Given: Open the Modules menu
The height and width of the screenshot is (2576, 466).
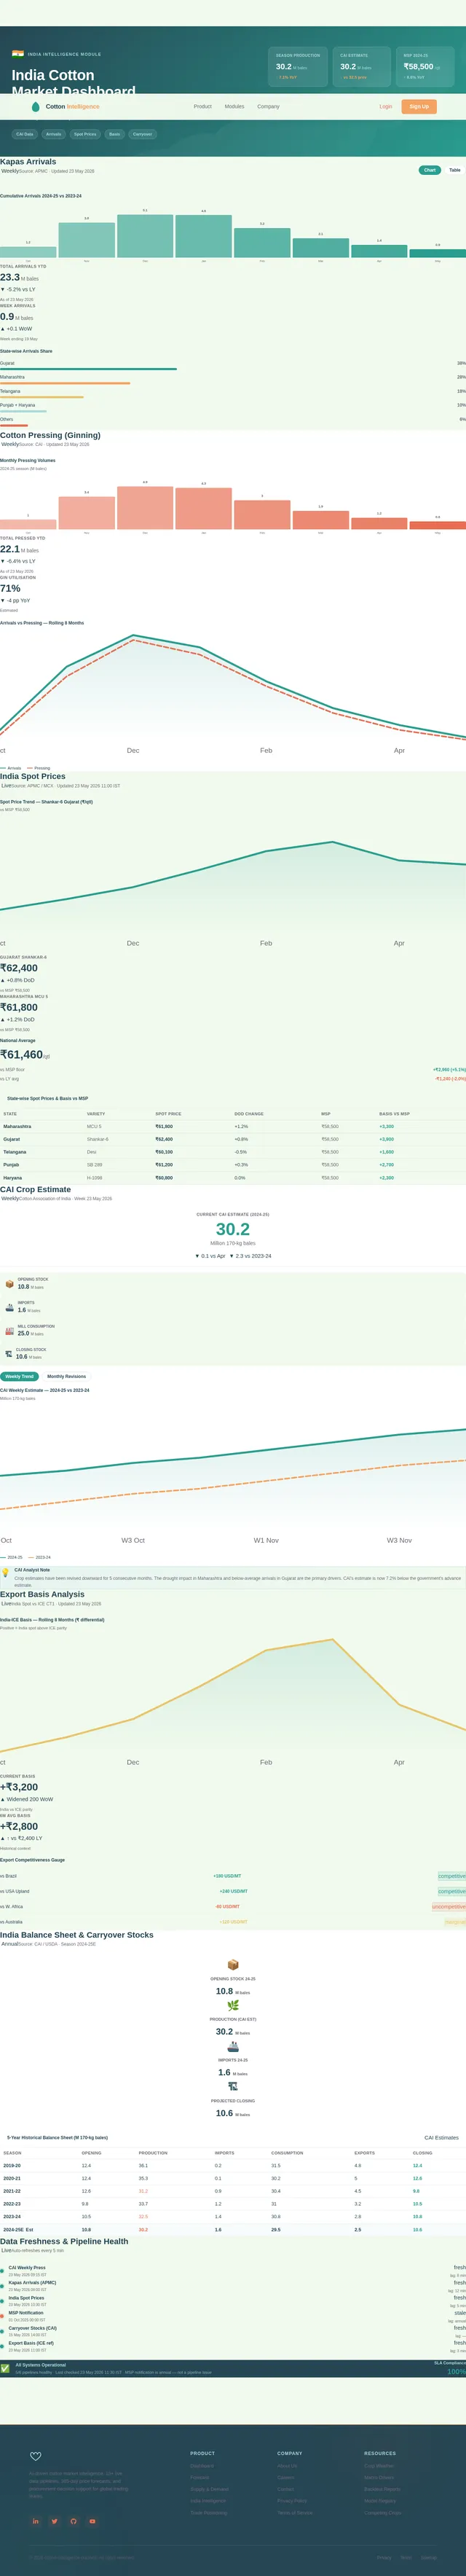Looking at the screenshot, I should click(234, 106).
